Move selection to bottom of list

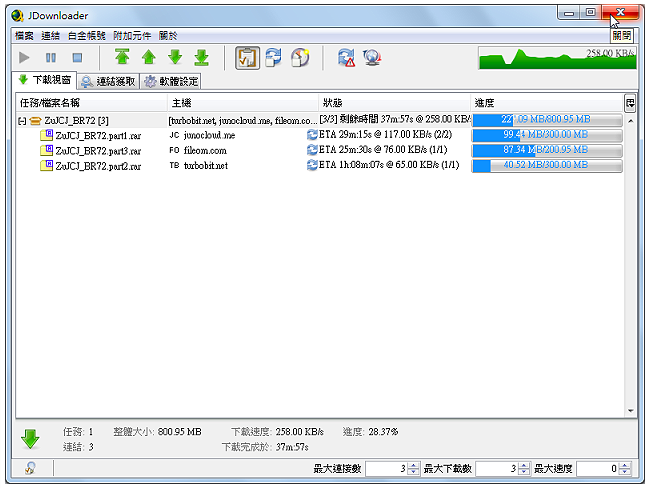point(202,57)
